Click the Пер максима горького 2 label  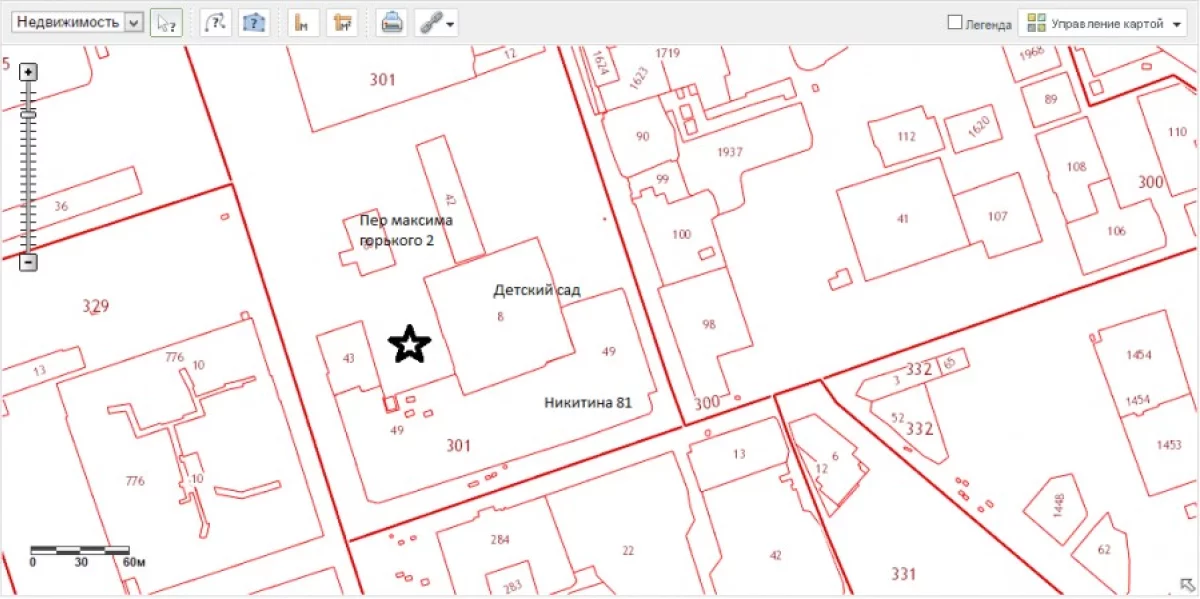point(405,228)
